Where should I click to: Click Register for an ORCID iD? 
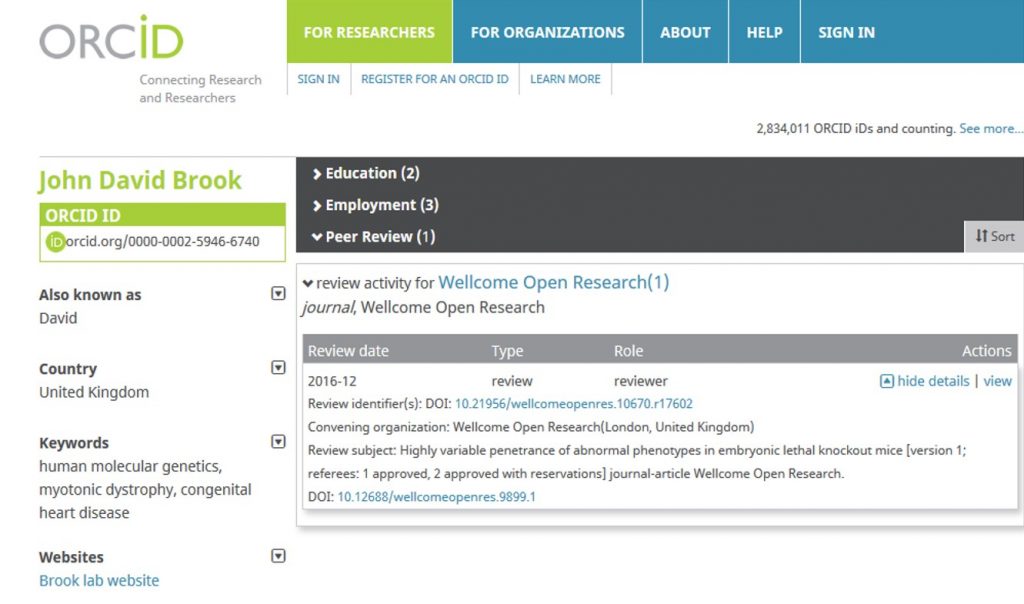[x=434, y=79]
